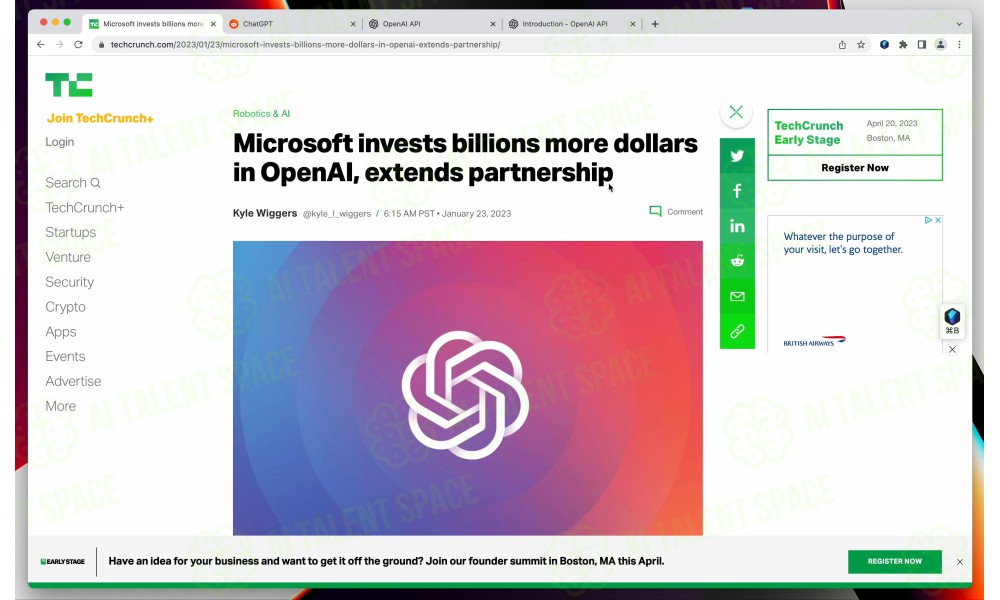Open the Extensions puzzle icon
Viewport: 1000px width, 600px height.
tap(903, 45)
